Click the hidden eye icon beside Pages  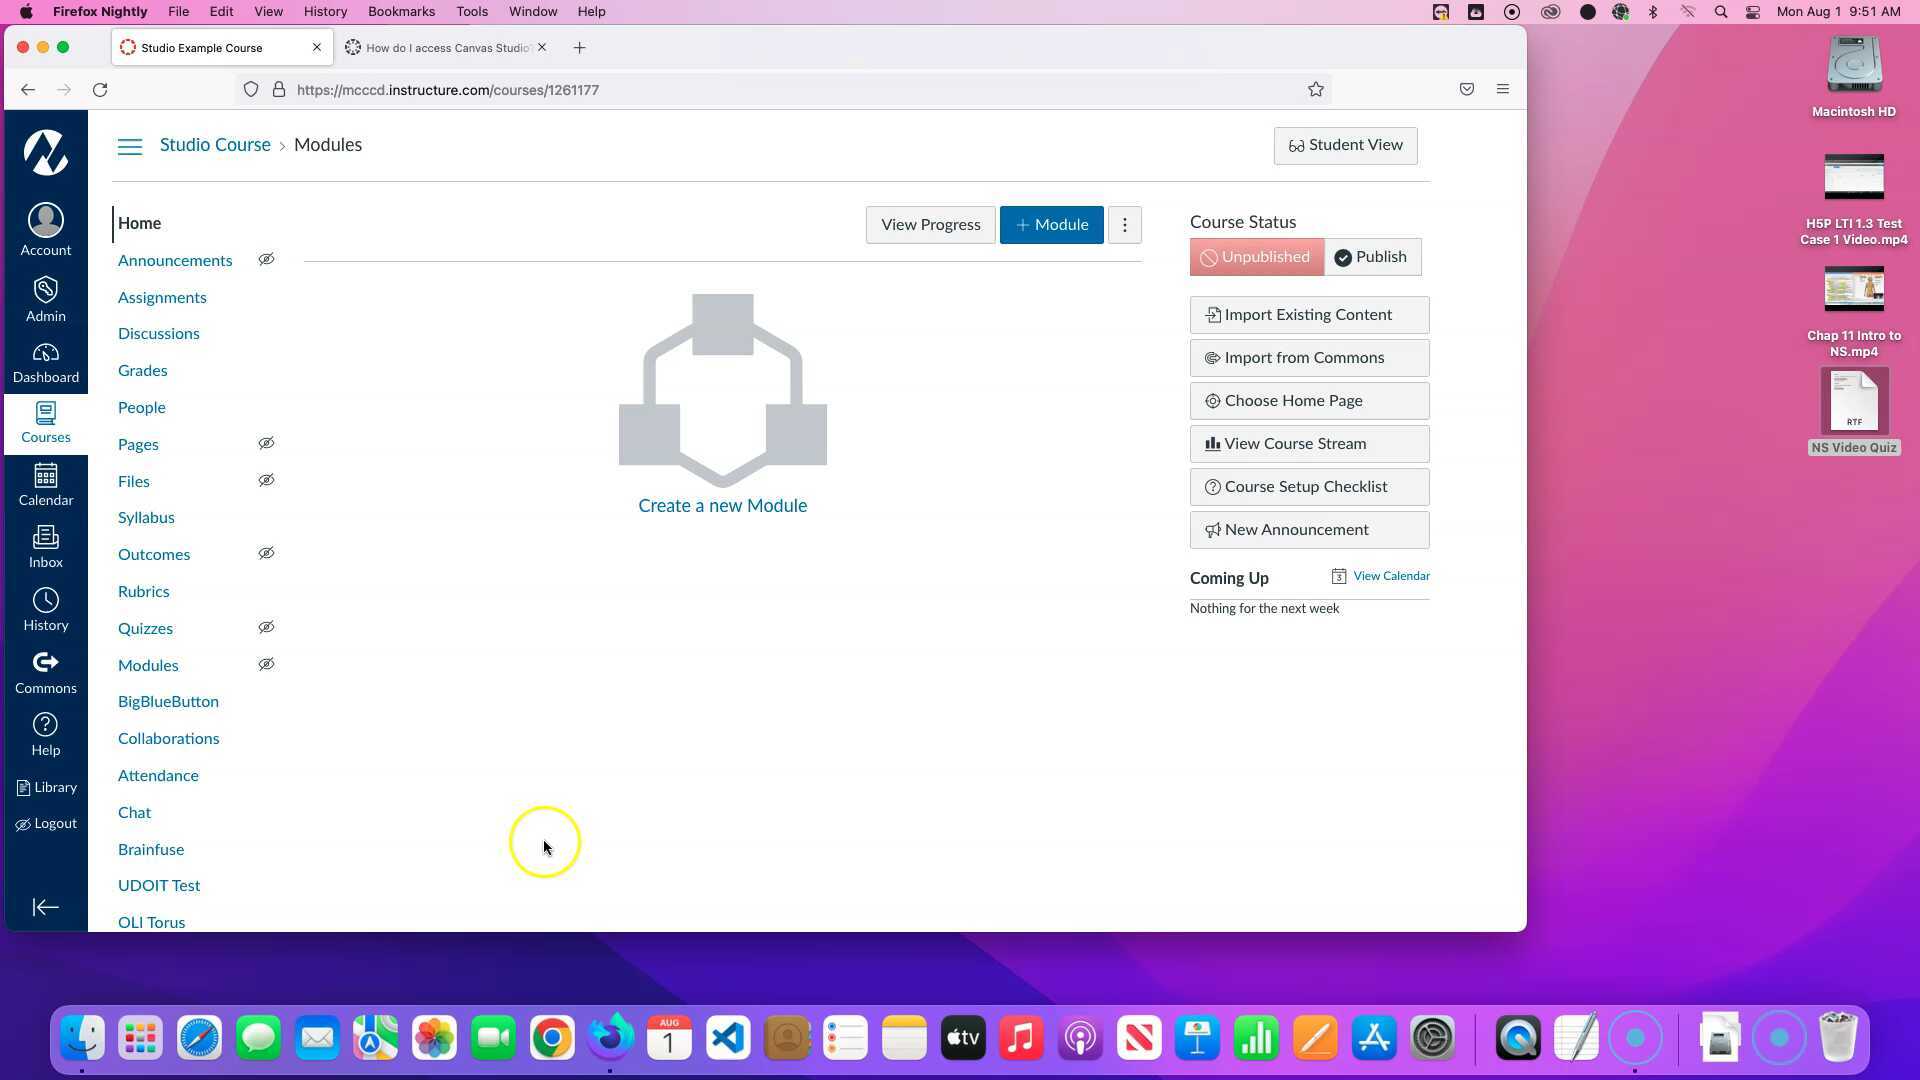click(266, 444)
